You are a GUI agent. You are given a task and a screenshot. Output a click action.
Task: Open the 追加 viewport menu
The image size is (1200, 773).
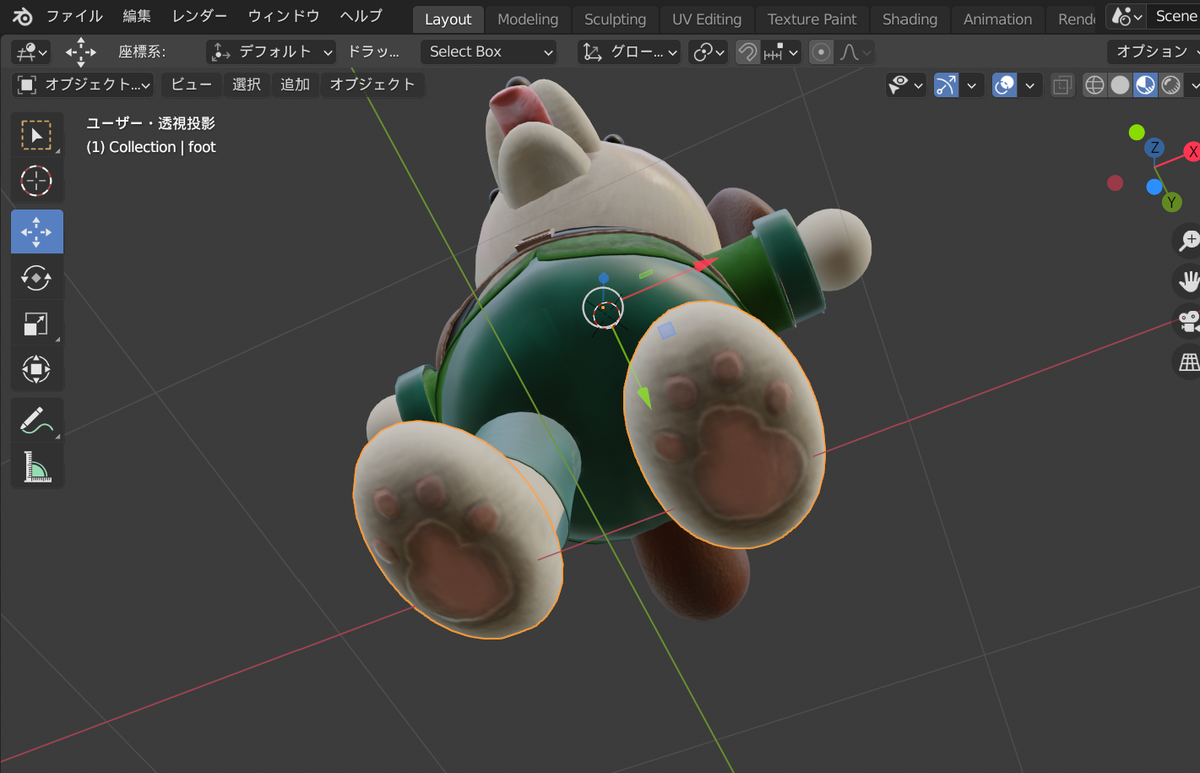click(x=295, y=85)
